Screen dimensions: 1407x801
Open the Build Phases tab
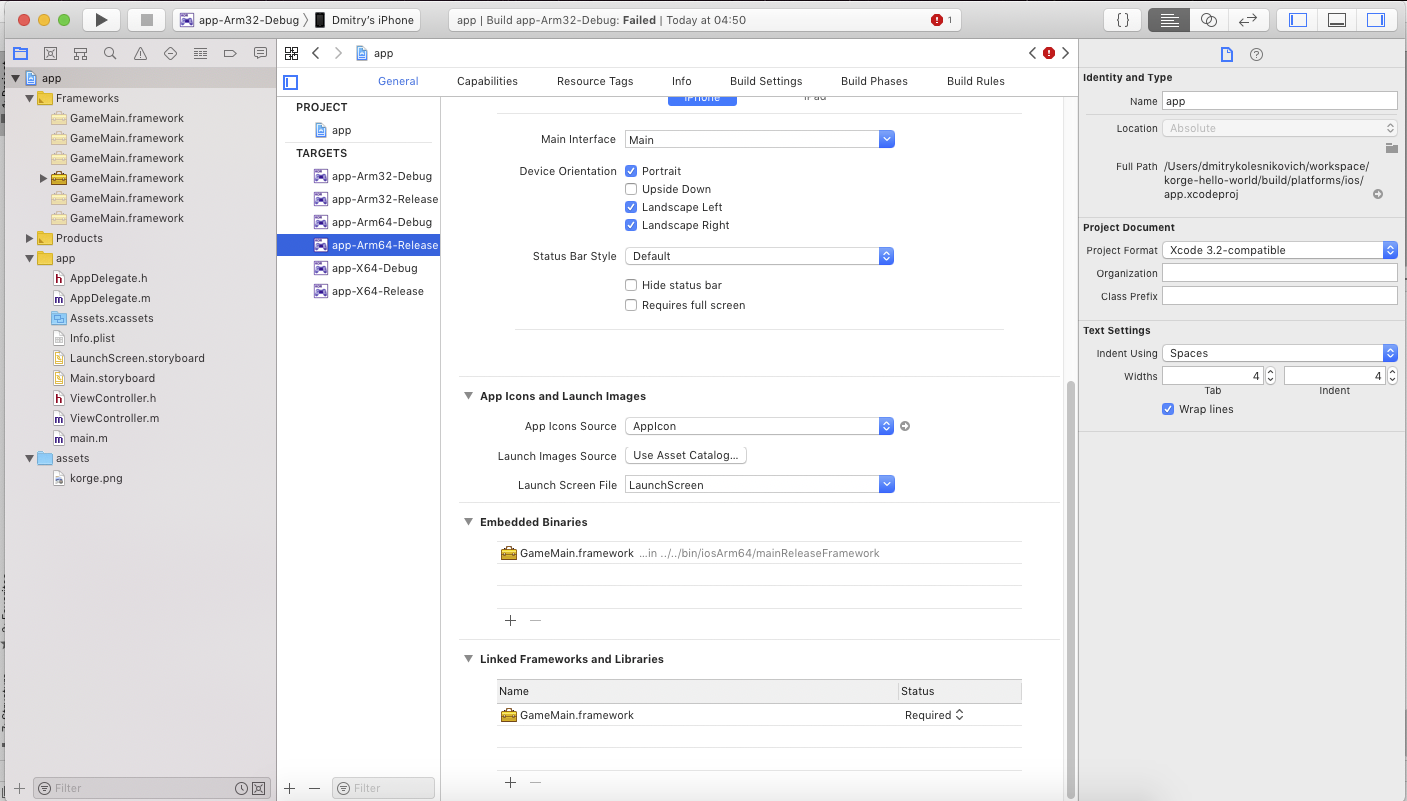[x=874, y=81]
